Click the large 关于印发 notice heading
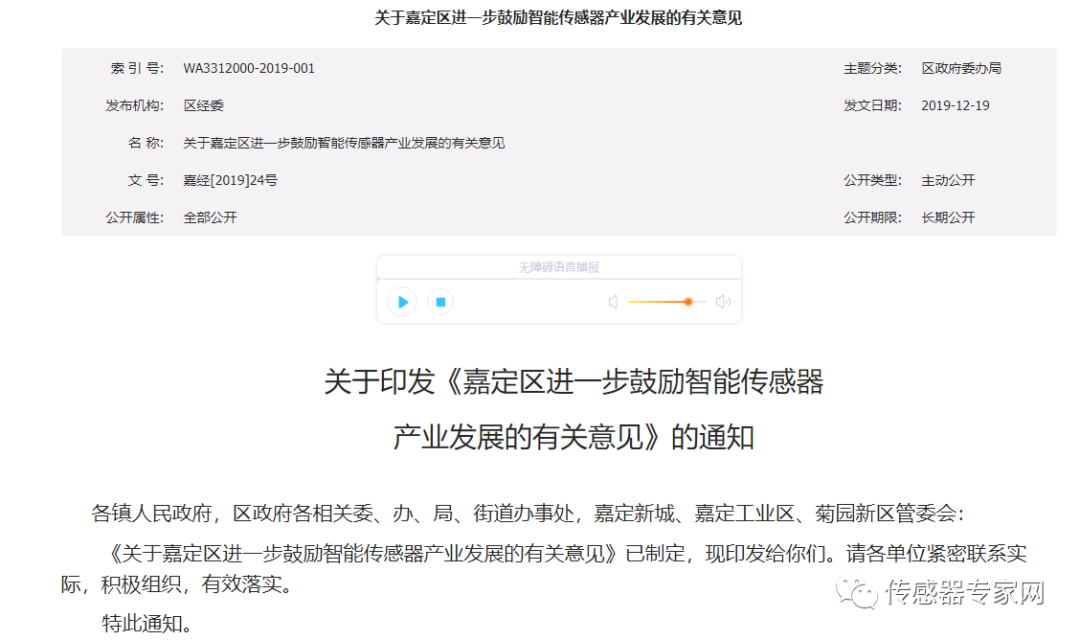 573,382
